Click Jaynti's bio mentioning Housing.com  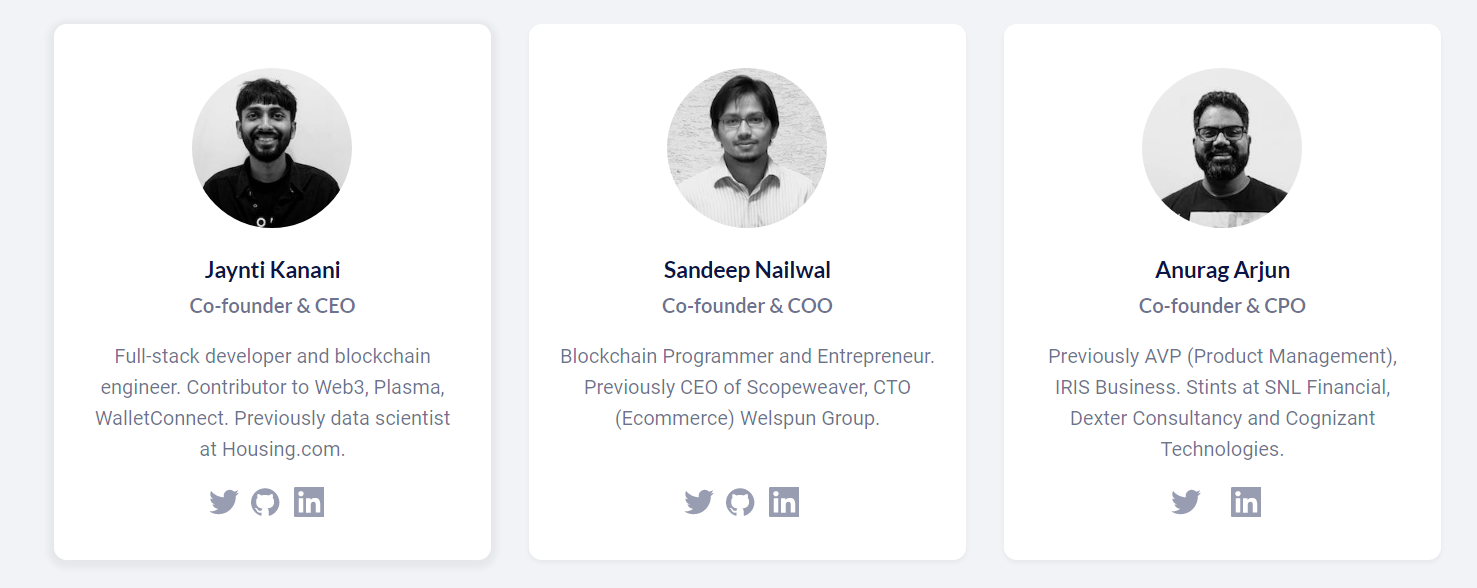(x=272, y=403)
